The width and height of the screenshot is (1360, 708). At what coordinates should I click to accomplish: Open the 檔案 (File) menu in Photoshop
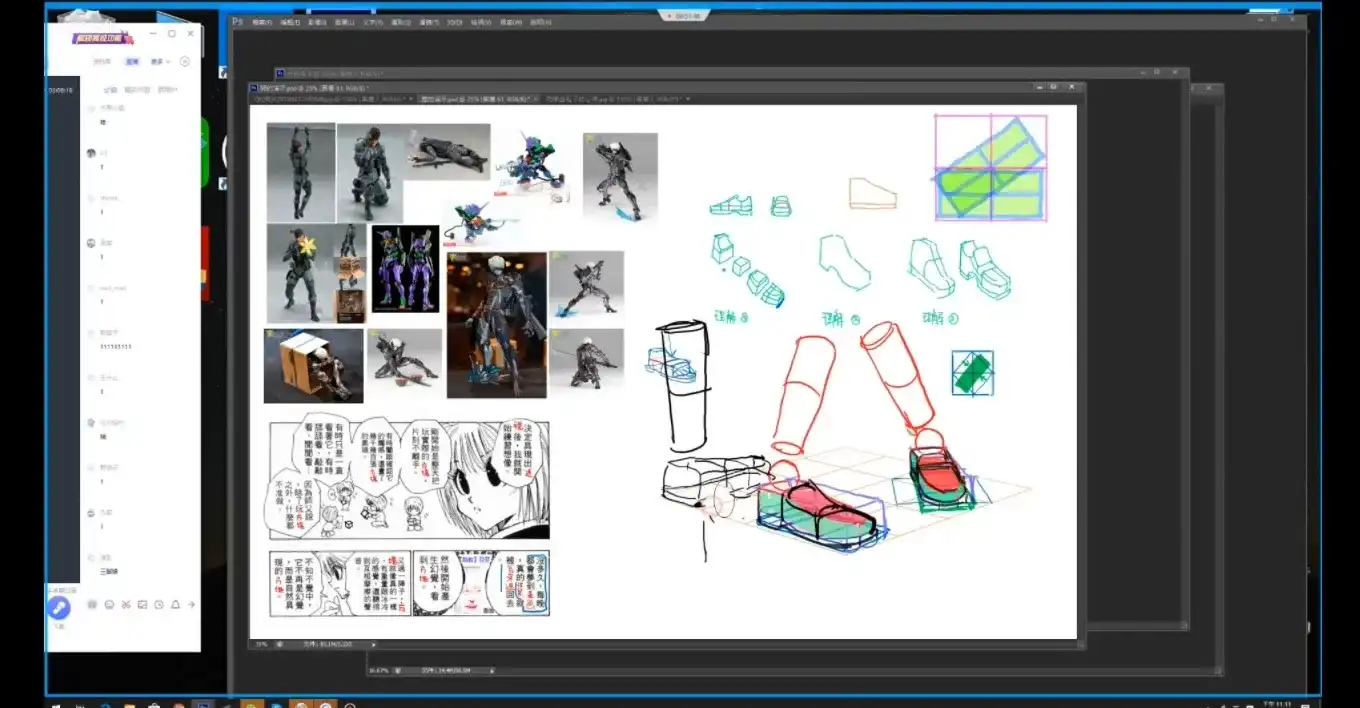coord(263,21)
